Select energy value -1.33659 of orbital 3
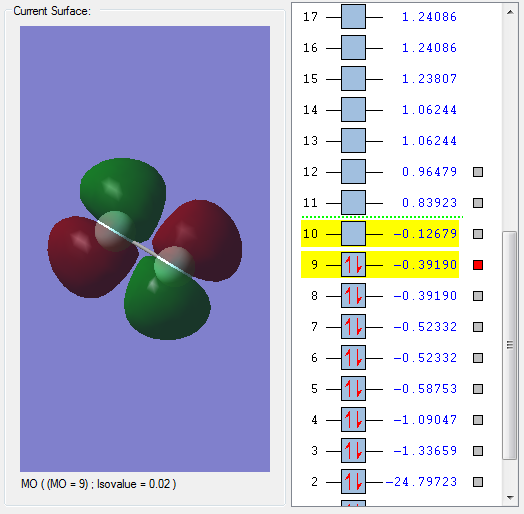This screenshot has width=524, height=514. [425, 451]
